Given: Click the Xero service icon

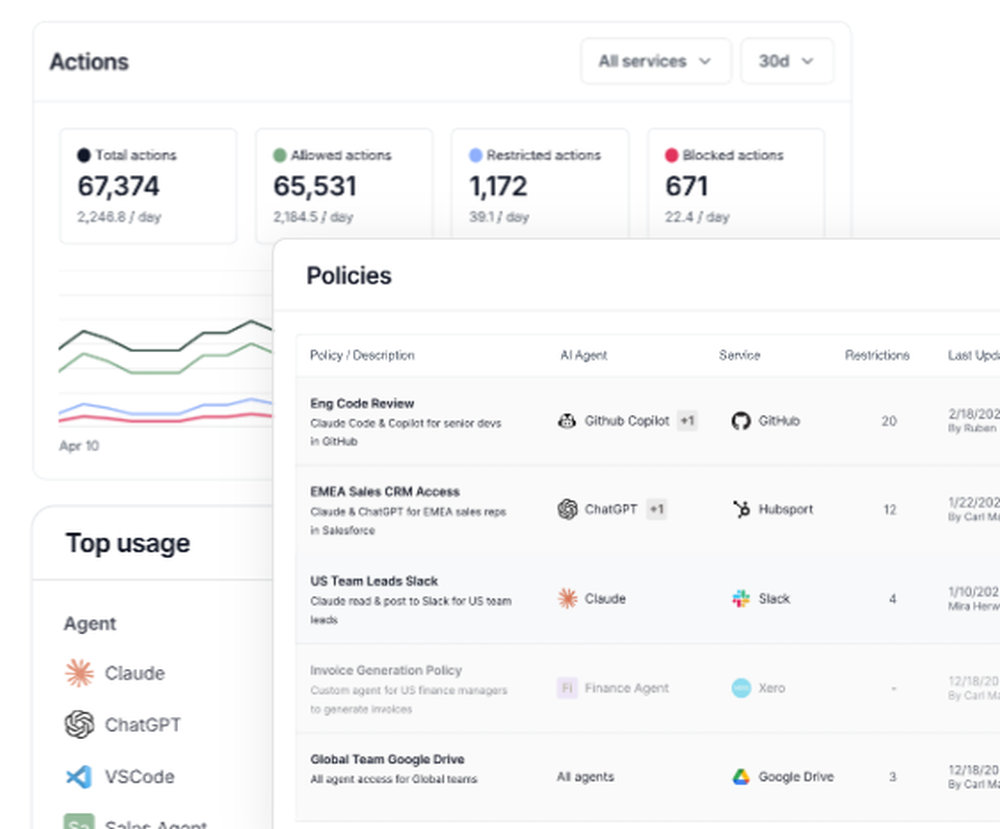Looking at the screenshot, I should [741, 688].
